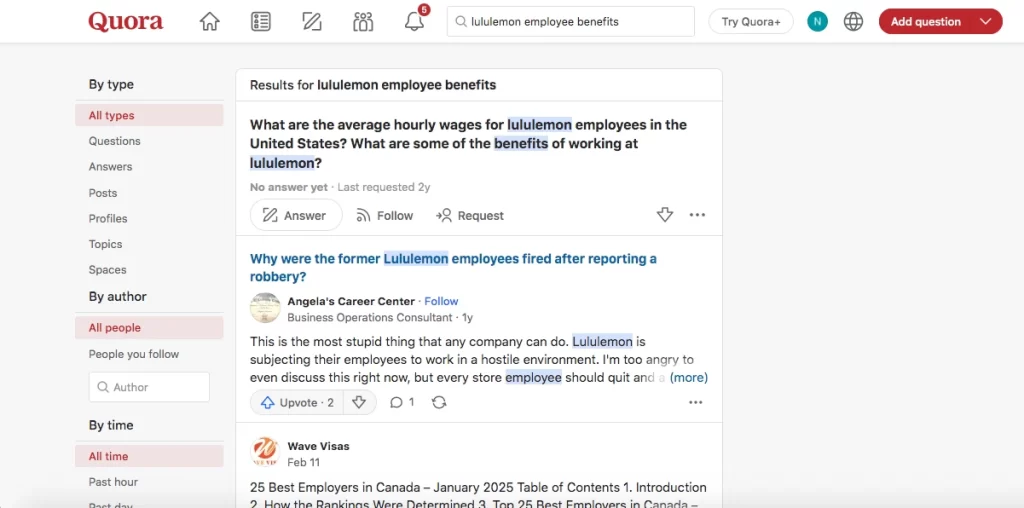Filter results by Answers
Viewport: 1024px width, 508px height.
point(110,167)
